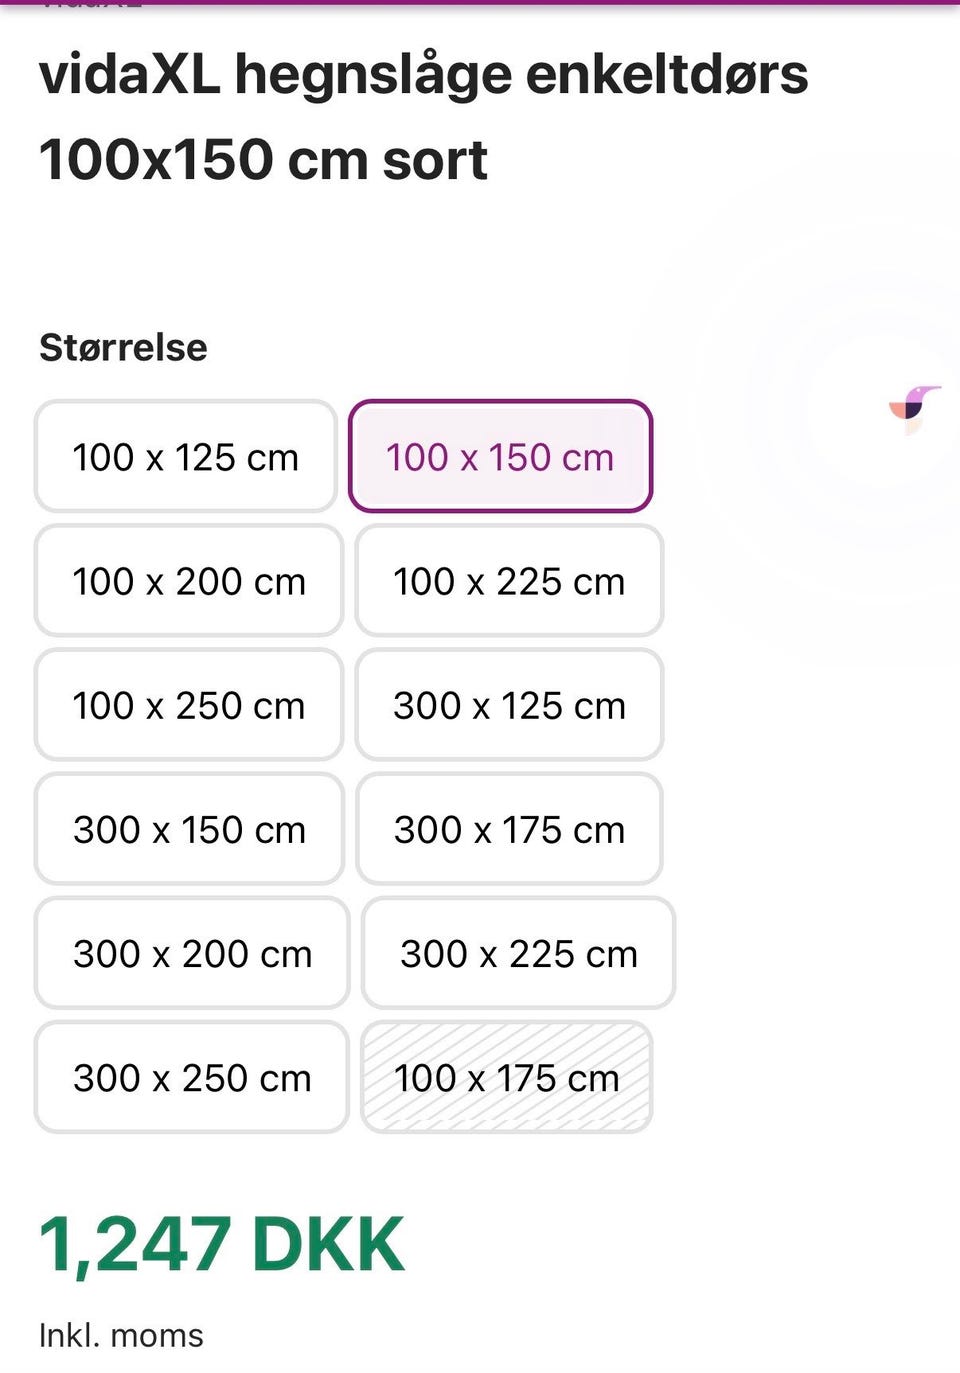Click the 1,247 DKK price
This screenshot has width=960, height=1373.
(x=222, y=1244)
